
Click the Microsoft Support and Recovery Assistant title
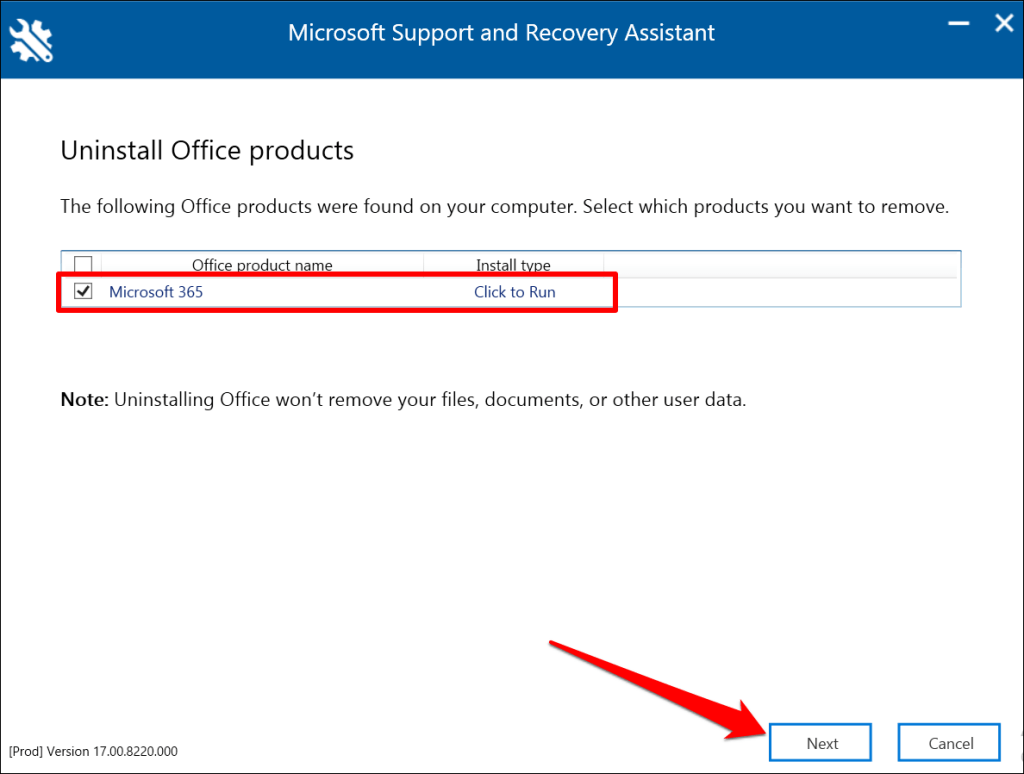point(501,33)
